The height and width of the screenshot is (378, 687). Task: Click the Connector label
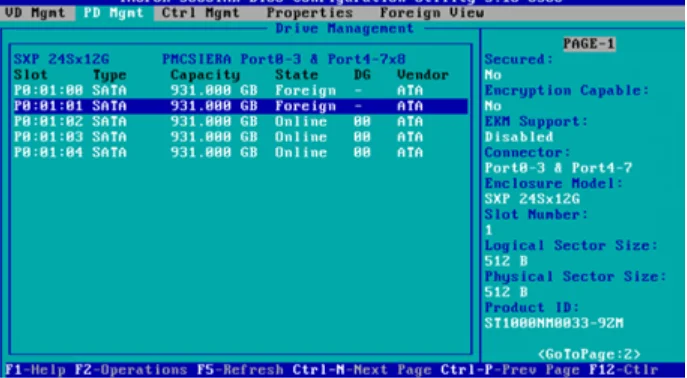[528, 152]
